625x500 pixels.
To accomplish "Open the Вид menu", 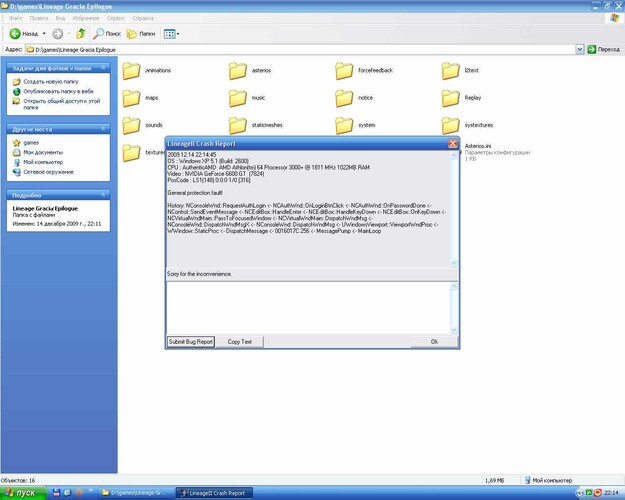I will click(x=60, y=18).
